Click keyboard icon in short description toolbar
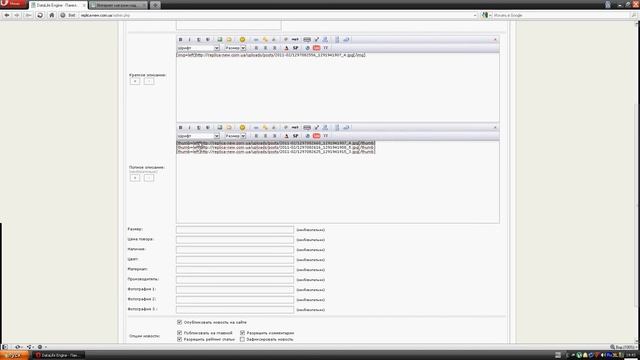The width and height of the screenshot is (640, 360). [307, 40]
